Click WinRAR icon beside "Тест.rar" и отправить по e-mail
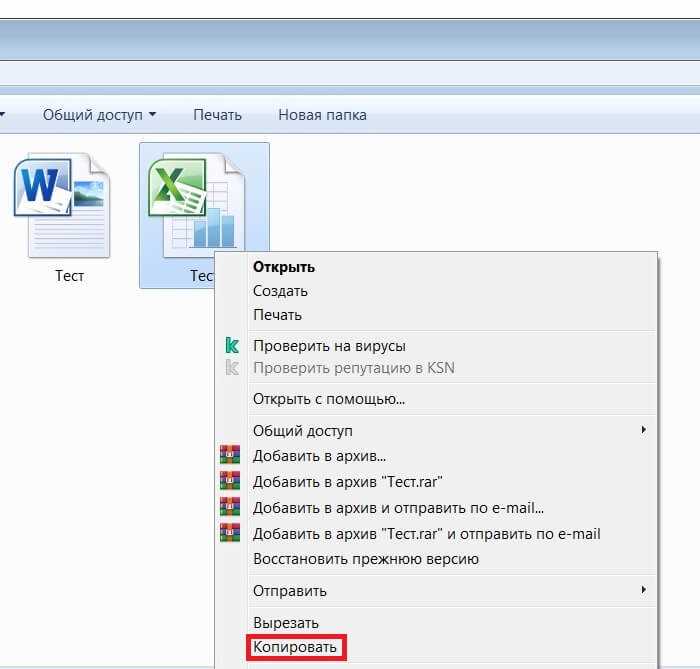The height and width of the screenshot is (669, 700). click(x=230, y=533)
